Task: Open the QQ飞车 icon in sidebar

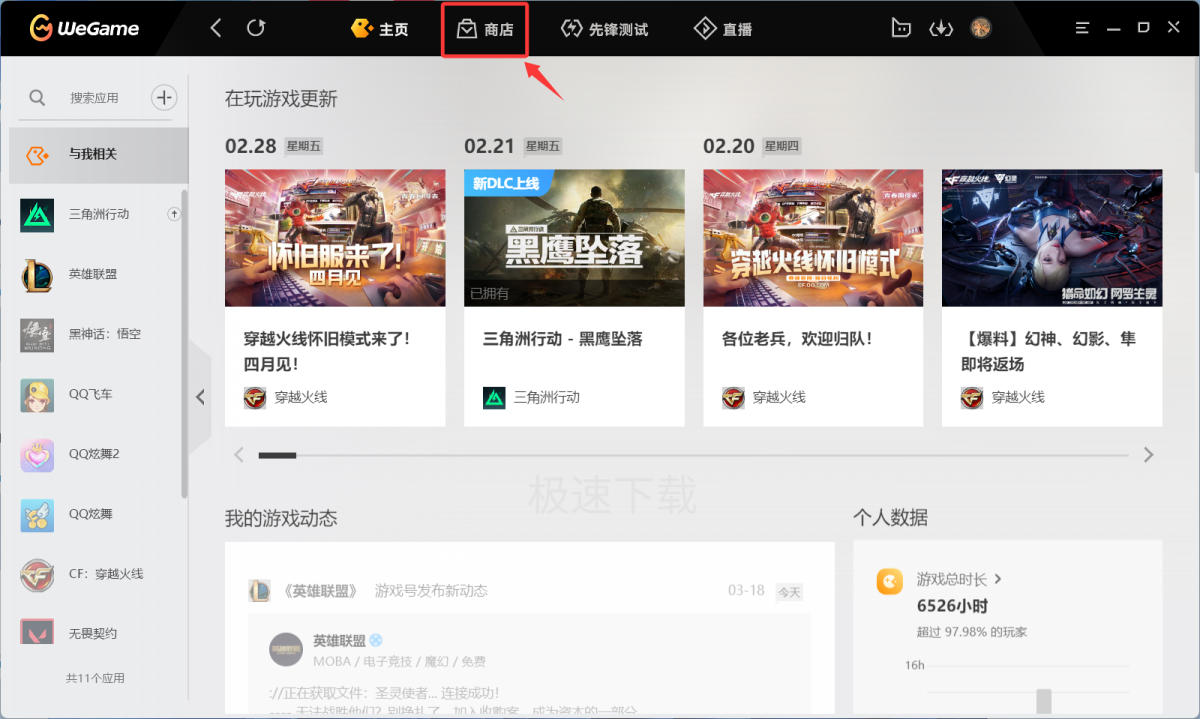Action: tap(38, 395)
